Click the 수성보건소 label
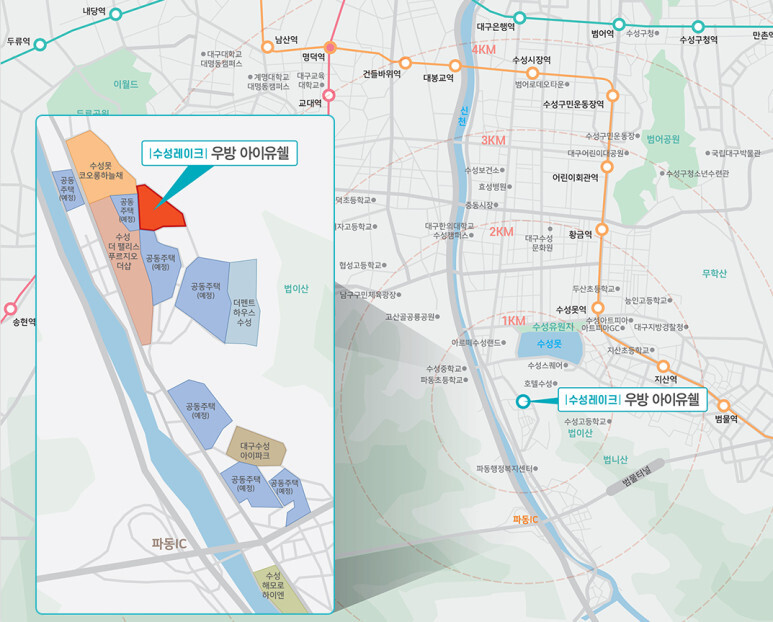 [482, 170]
